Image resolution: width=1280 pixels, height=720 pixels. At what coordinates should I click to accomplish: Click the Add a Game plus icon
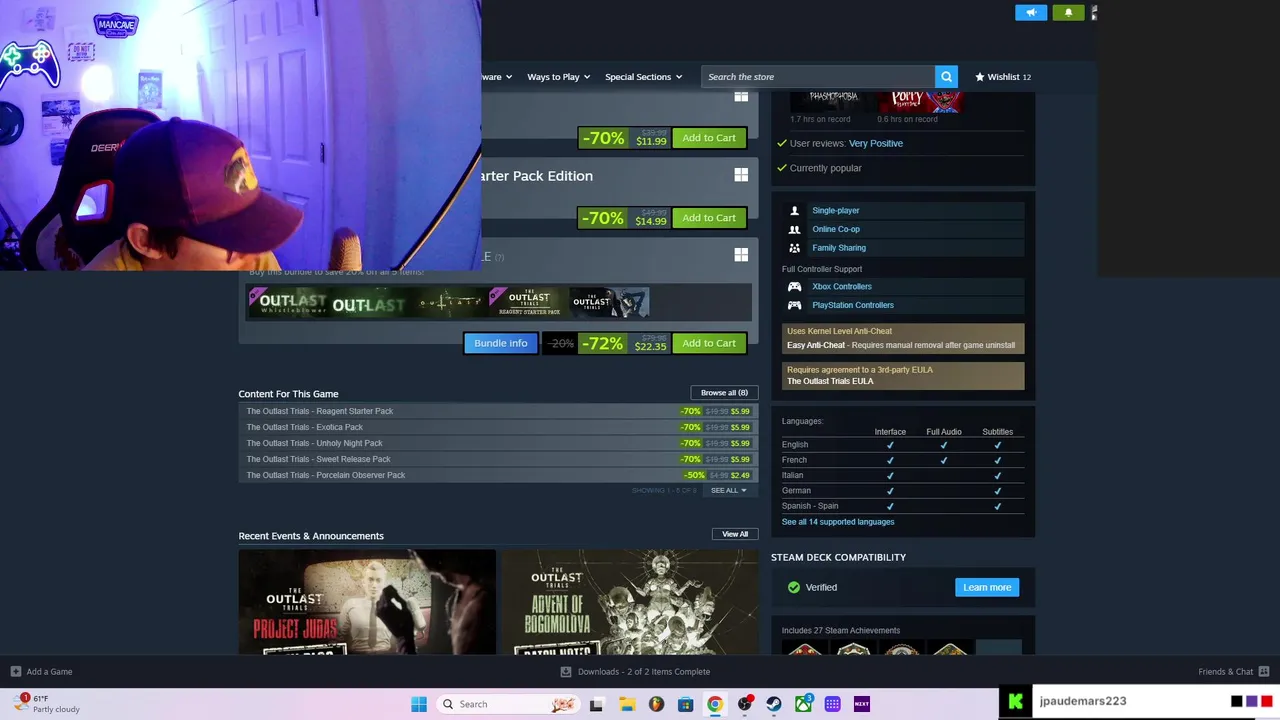click(x=15, y=672)
